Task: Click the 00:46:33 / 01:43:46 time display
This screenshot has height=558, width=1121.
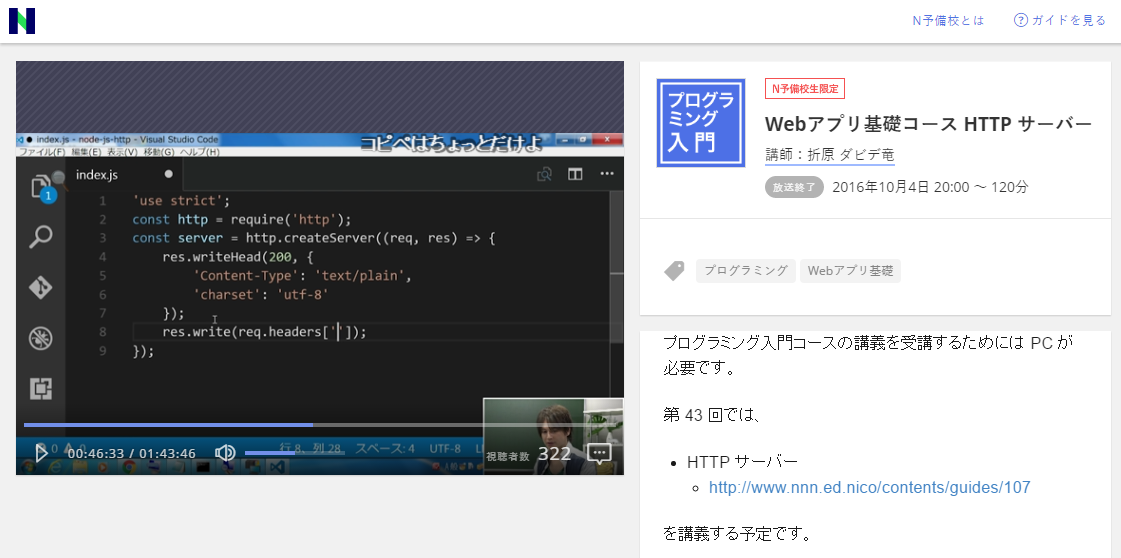Action: (x=132, y=454)
